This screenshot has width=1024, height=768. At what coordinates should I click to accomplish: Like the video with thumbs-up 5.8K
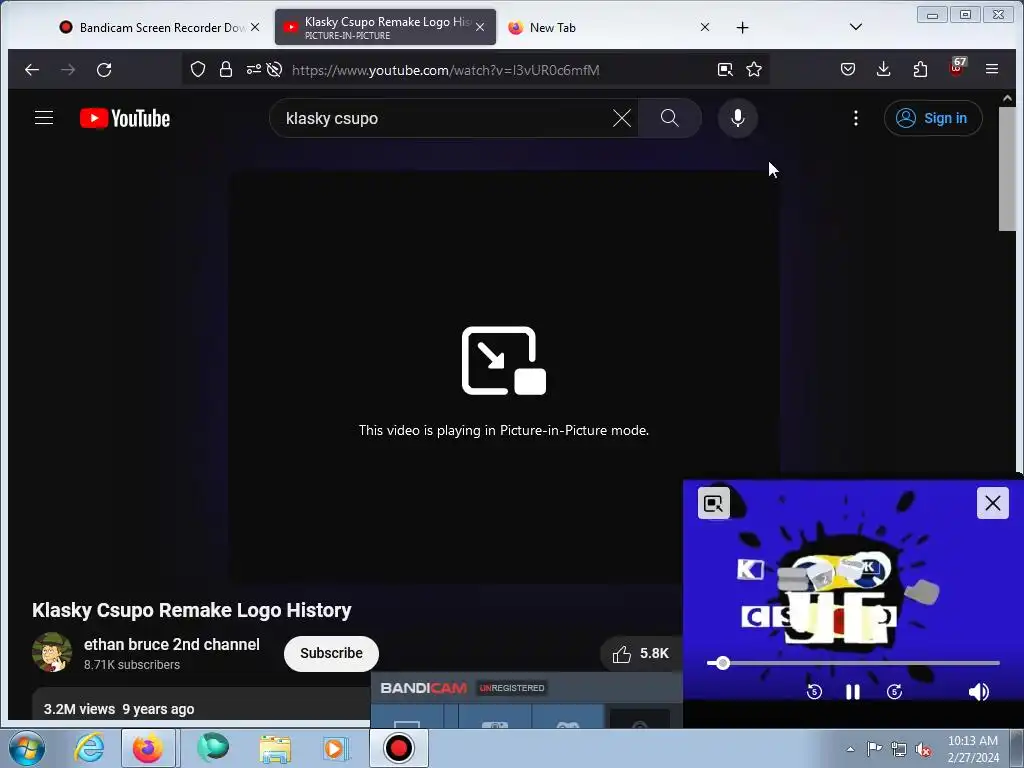point(640,654)
